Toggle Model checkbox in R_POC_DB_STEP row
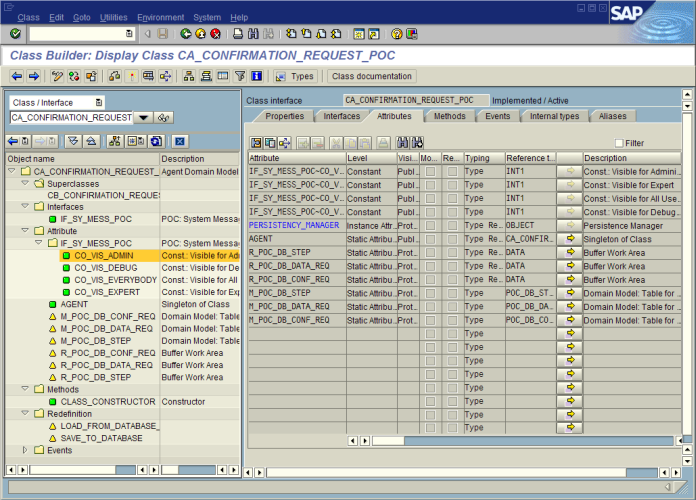The image size is (696, 500). pyautogui.click(x=430, y=253)
